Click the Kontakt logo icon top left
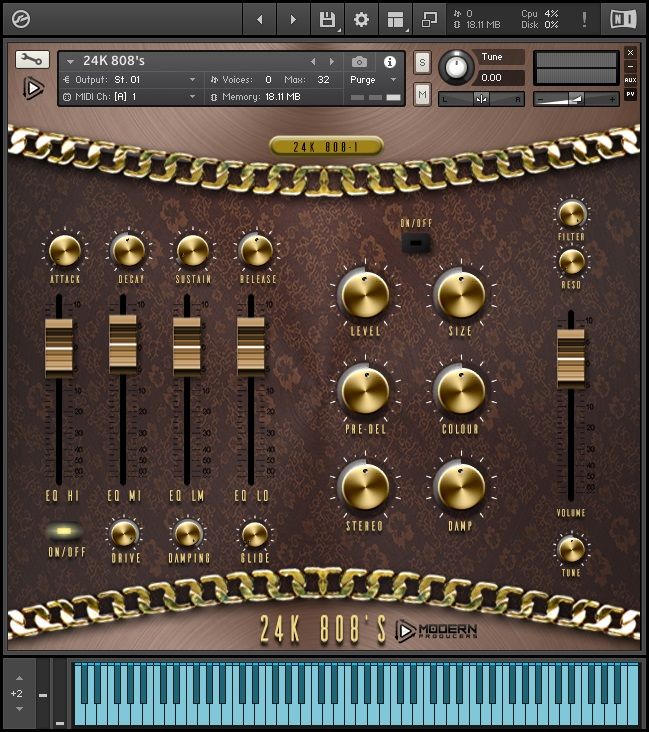 click(x=19, y=18)
